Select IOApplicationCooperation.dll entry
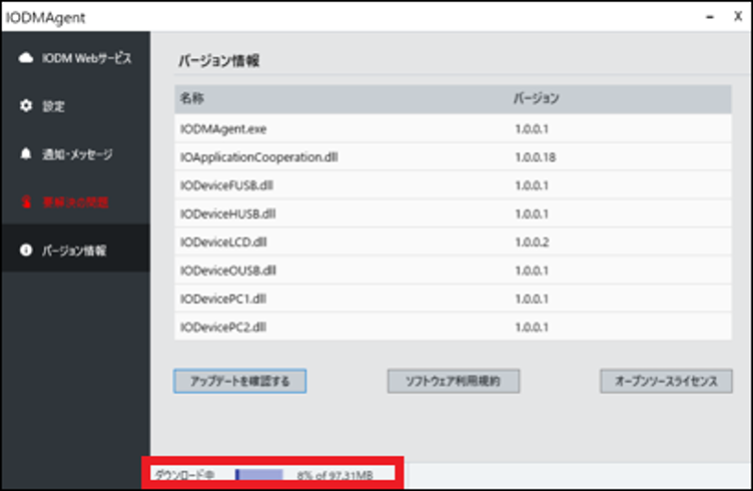753x491 pixels. [259, 157]
